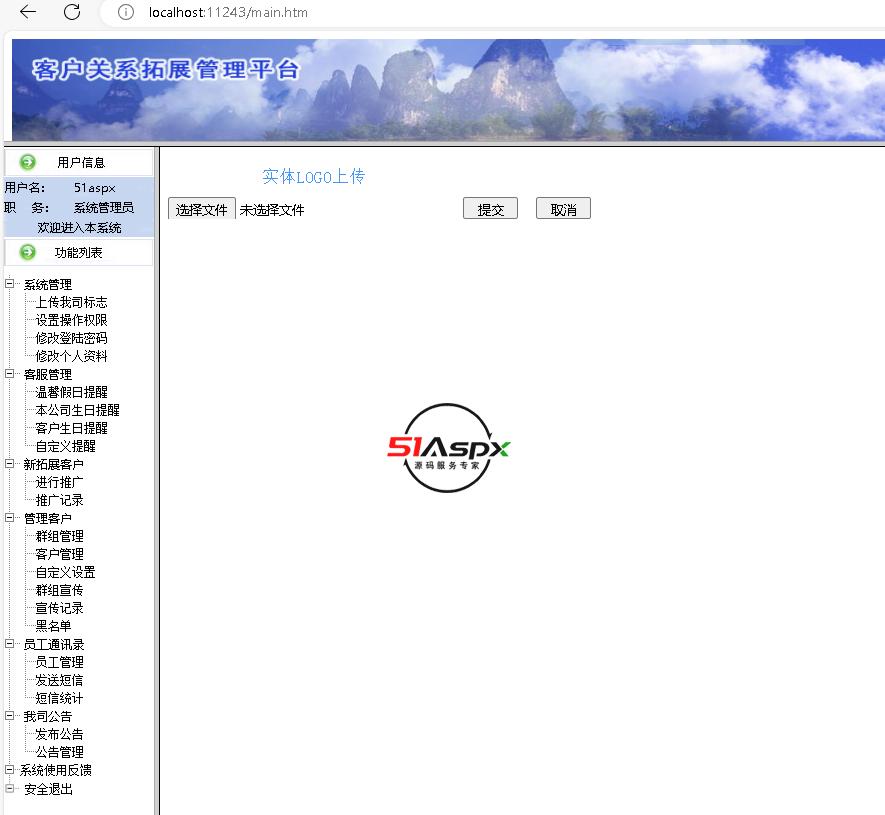Open 进行推广 item

(59, 483)
